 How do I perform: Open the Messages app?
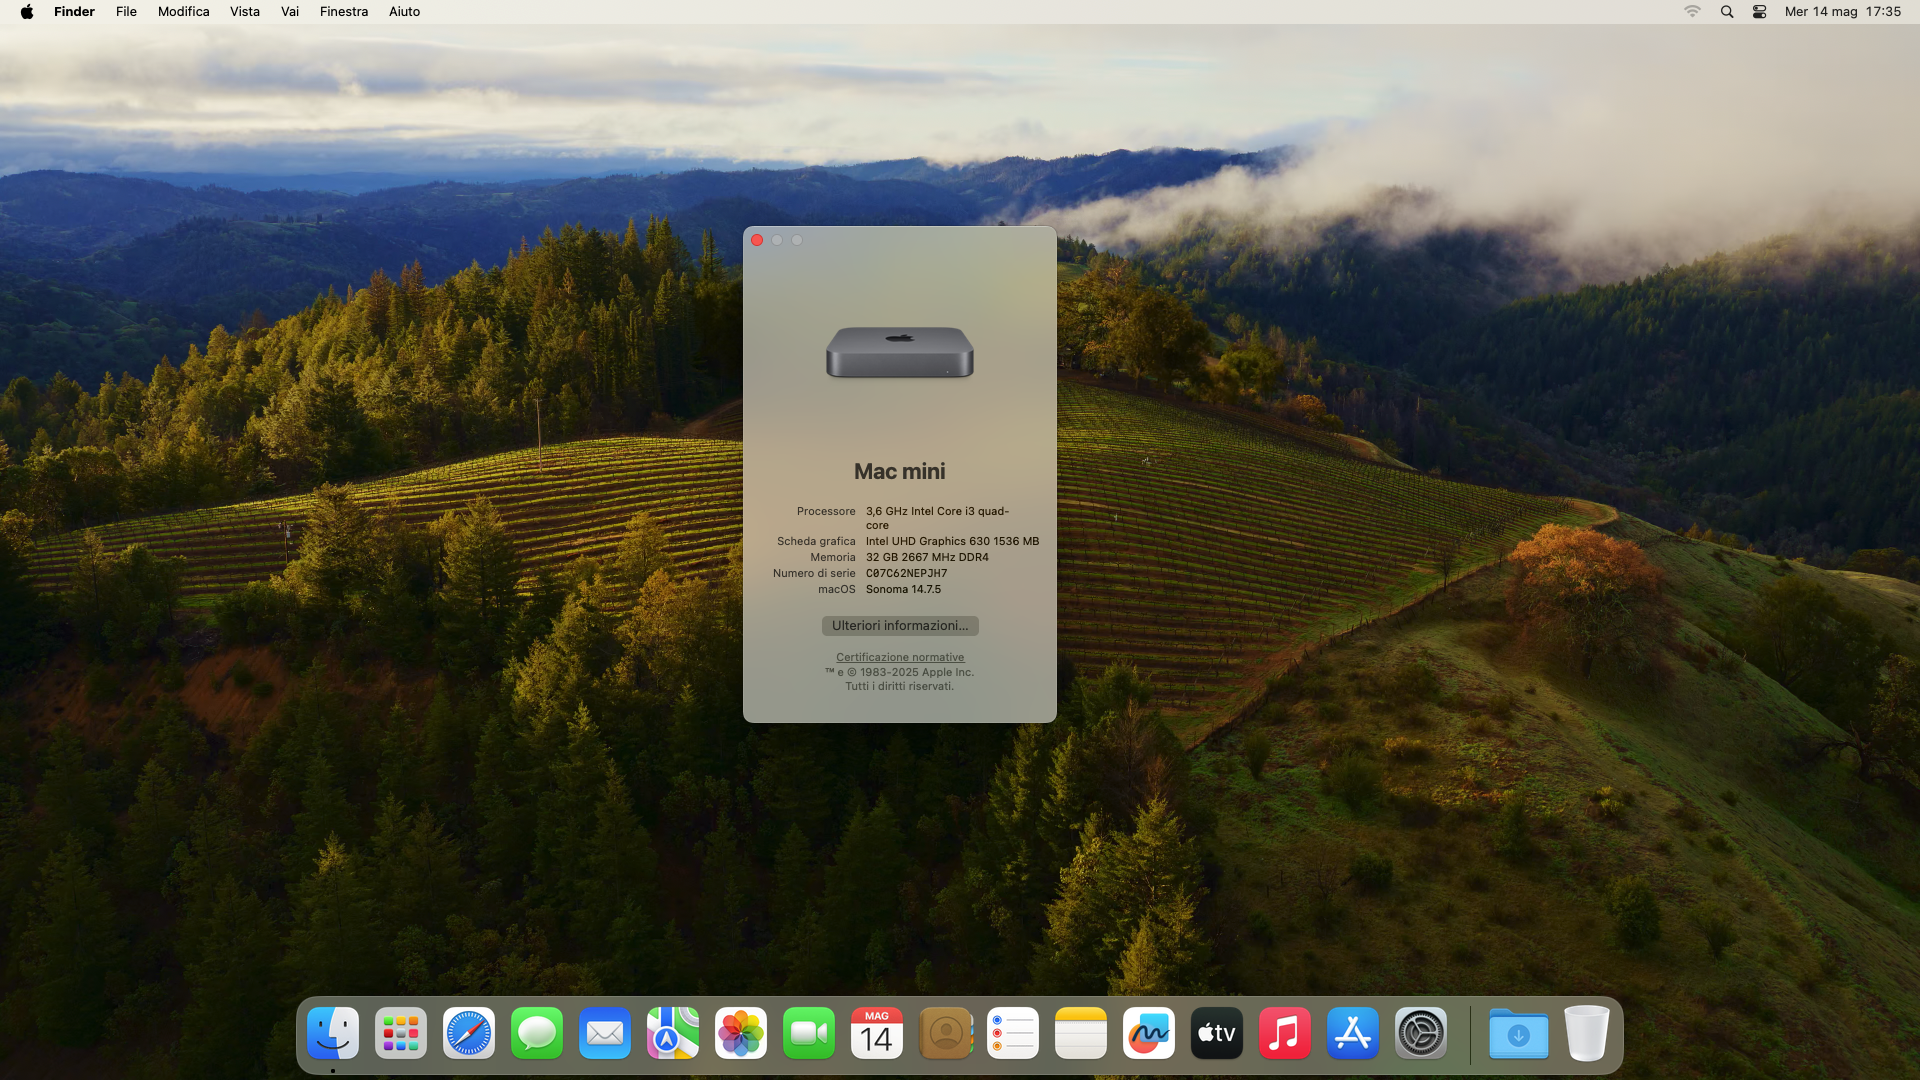[537, 1033]
